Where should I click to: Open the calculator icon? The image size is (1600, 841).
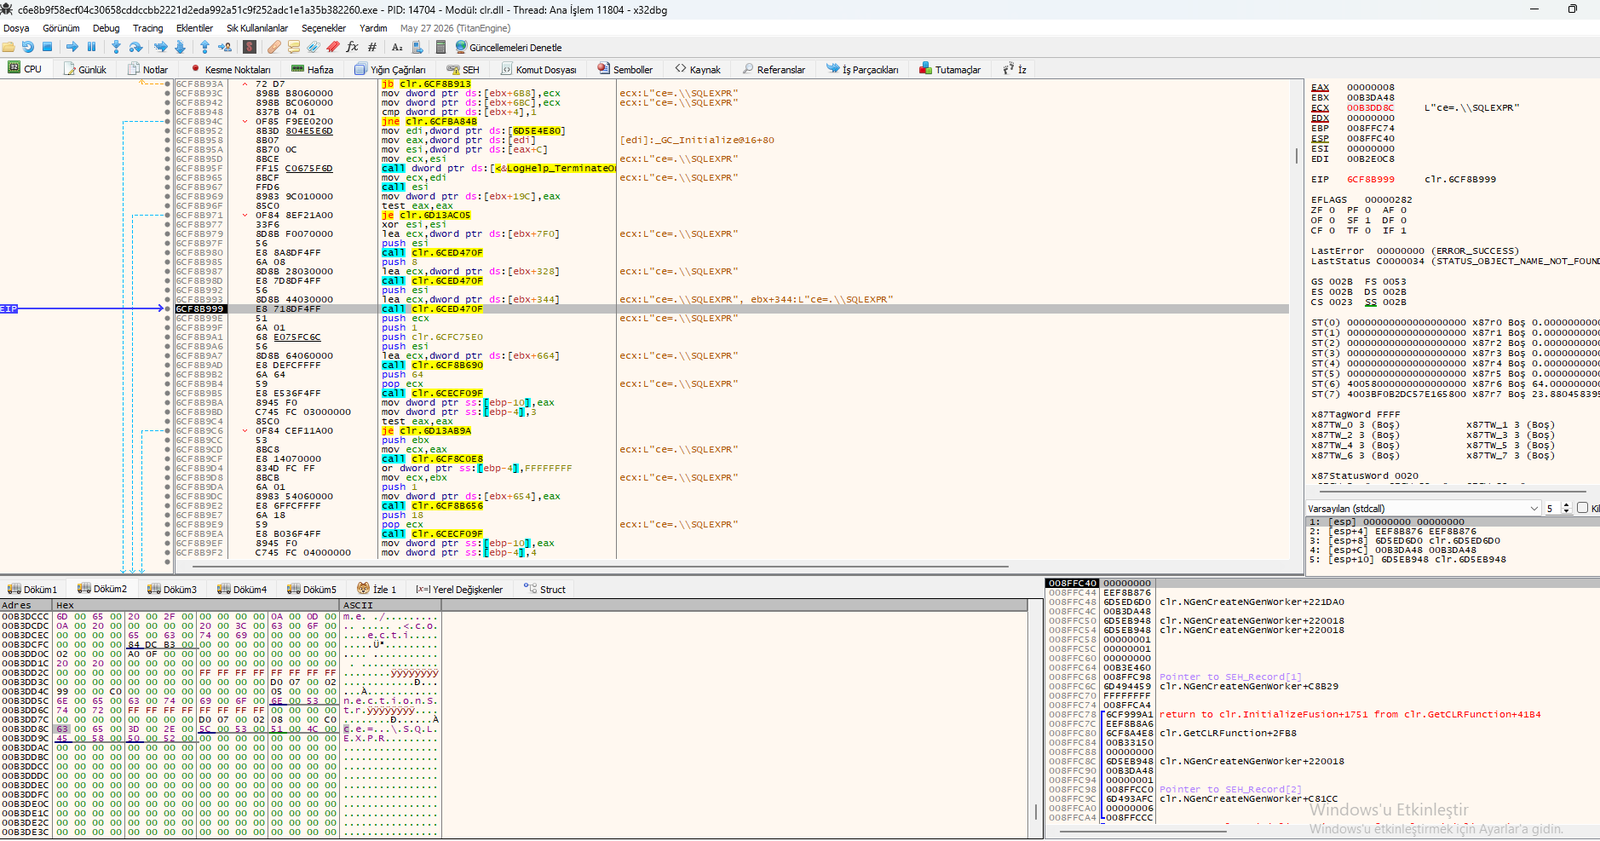pyautogui.click(x=441, y=47)
